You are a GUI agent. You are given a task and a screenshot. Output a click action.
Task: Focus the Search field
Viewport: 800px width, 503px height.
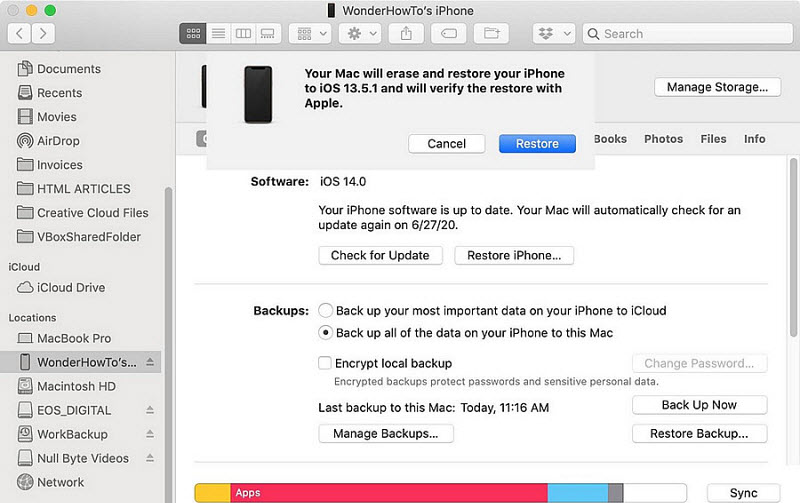688,34
